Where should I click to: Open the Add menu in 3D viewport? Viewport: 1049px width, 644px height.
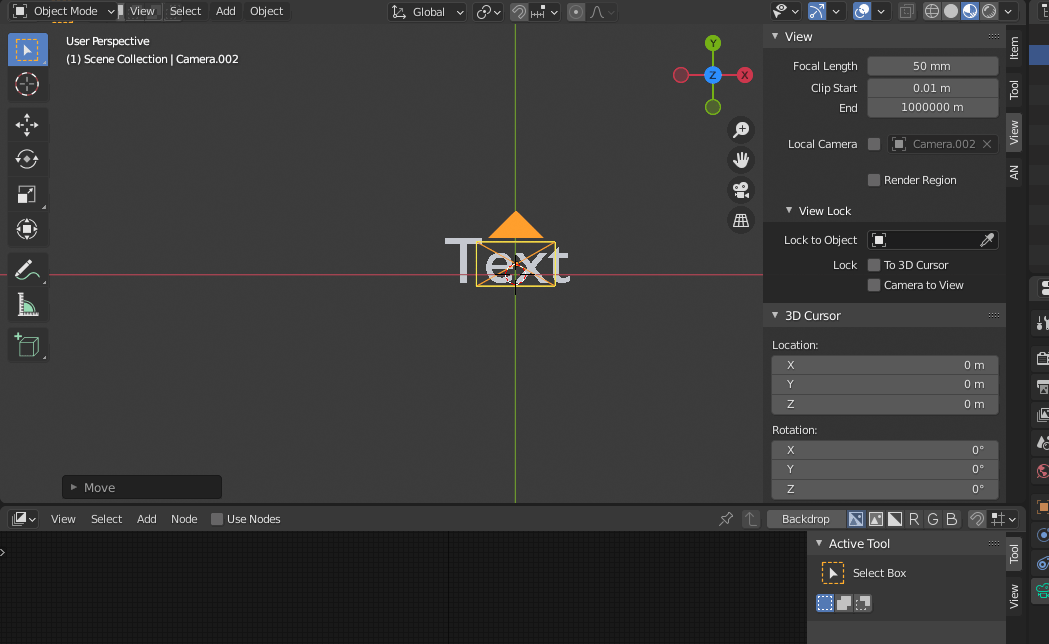point(225,11)
